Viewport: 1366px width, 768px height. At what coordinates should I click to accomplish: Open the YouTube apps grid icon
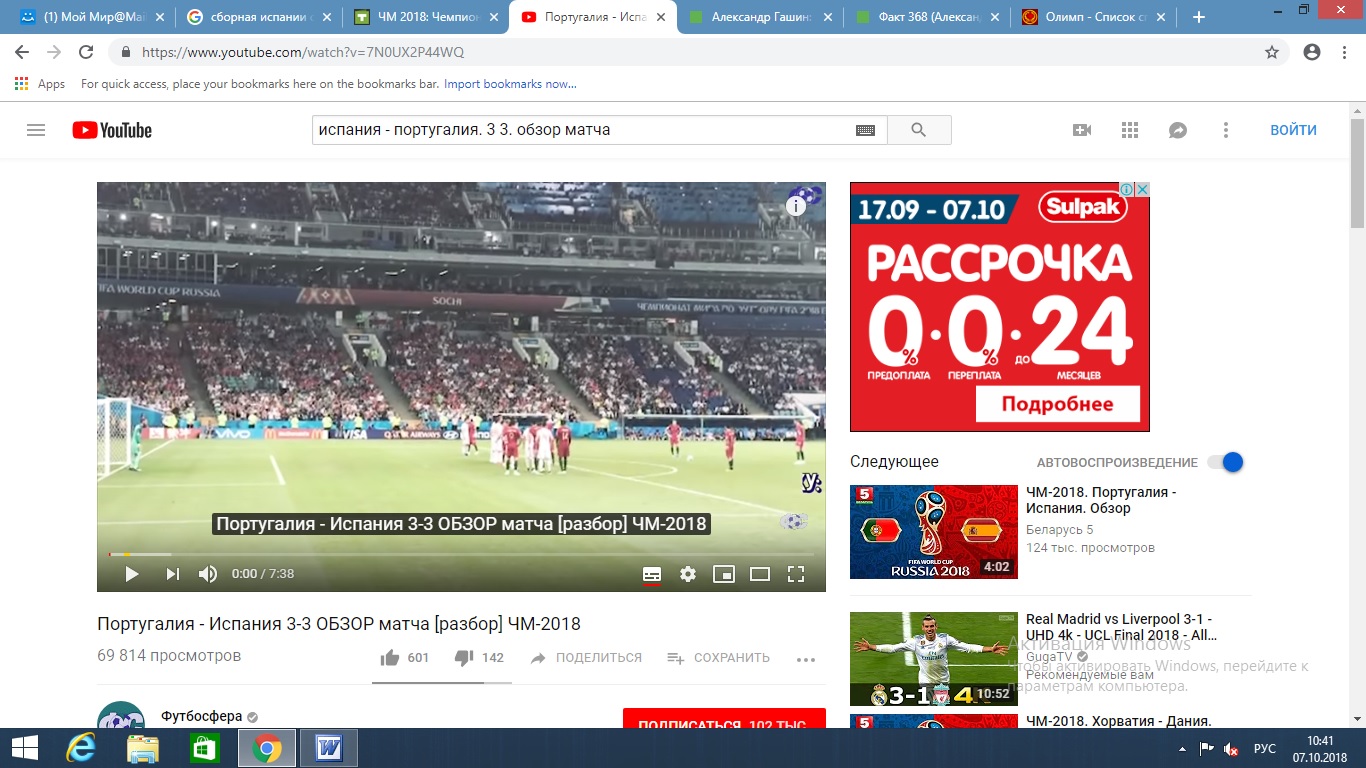click(1130, 130)
